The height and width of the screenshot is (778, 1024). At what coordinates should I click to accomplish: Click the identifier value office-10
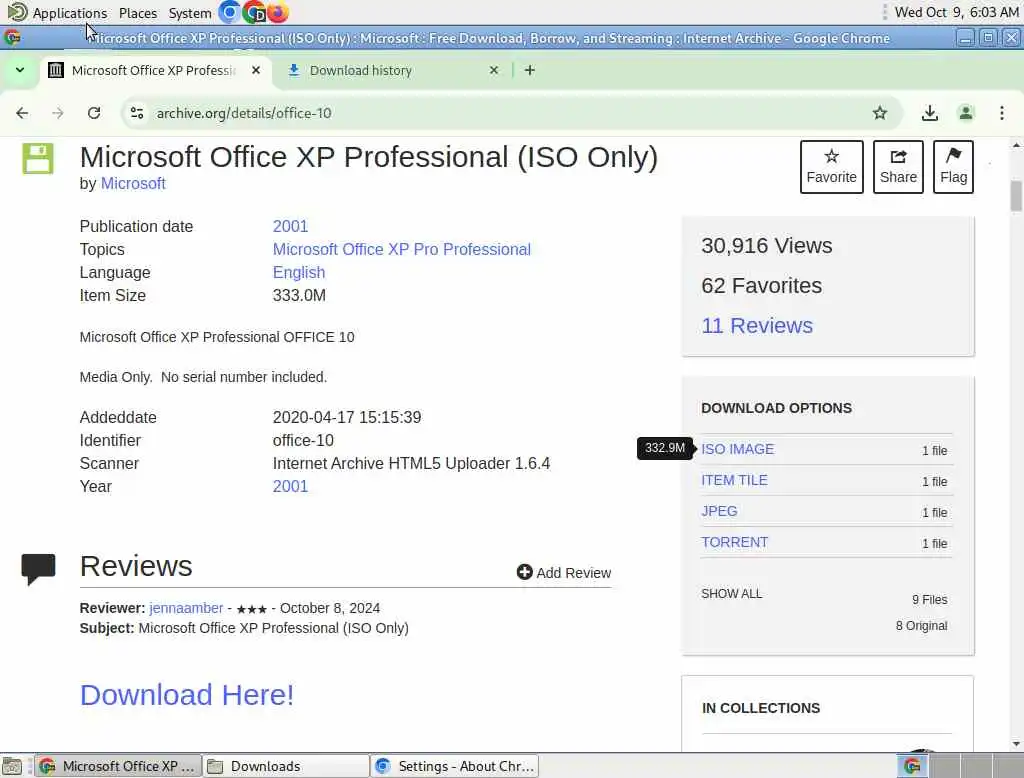point(303,440)
